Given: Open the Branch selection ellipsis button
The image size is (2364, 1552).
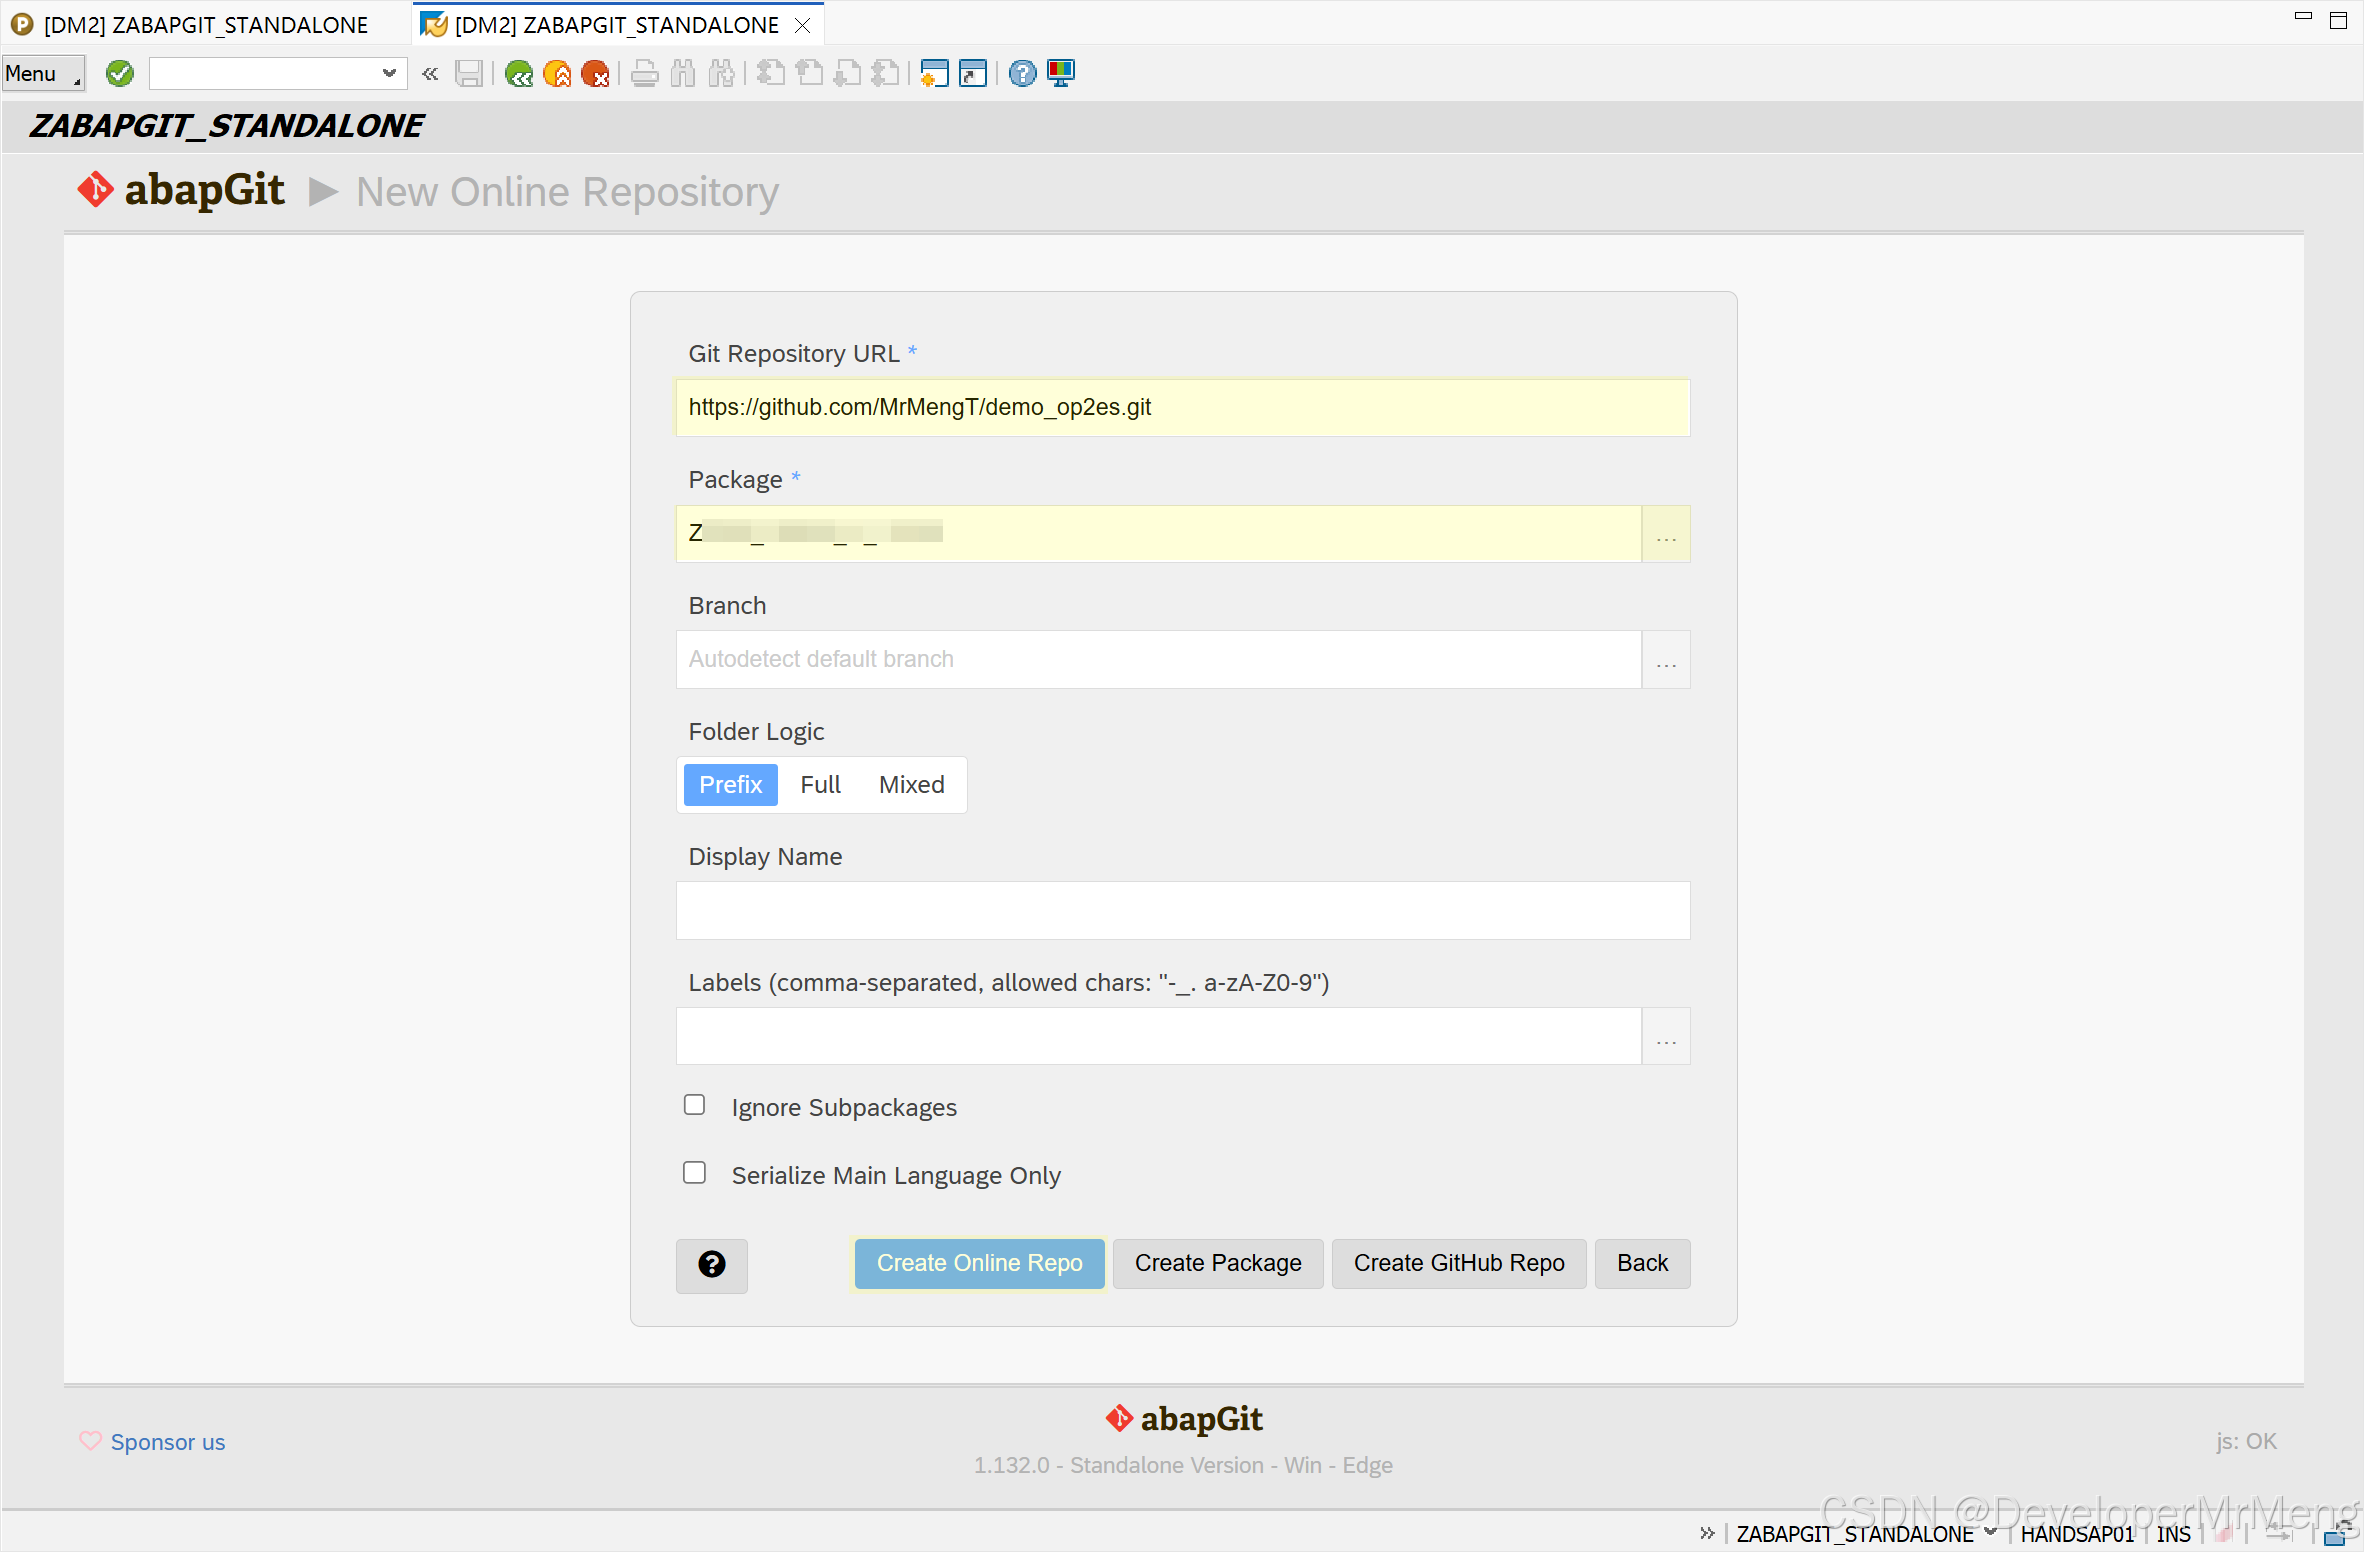Looking at the screenshot, I should click(x=1665, y=660).
